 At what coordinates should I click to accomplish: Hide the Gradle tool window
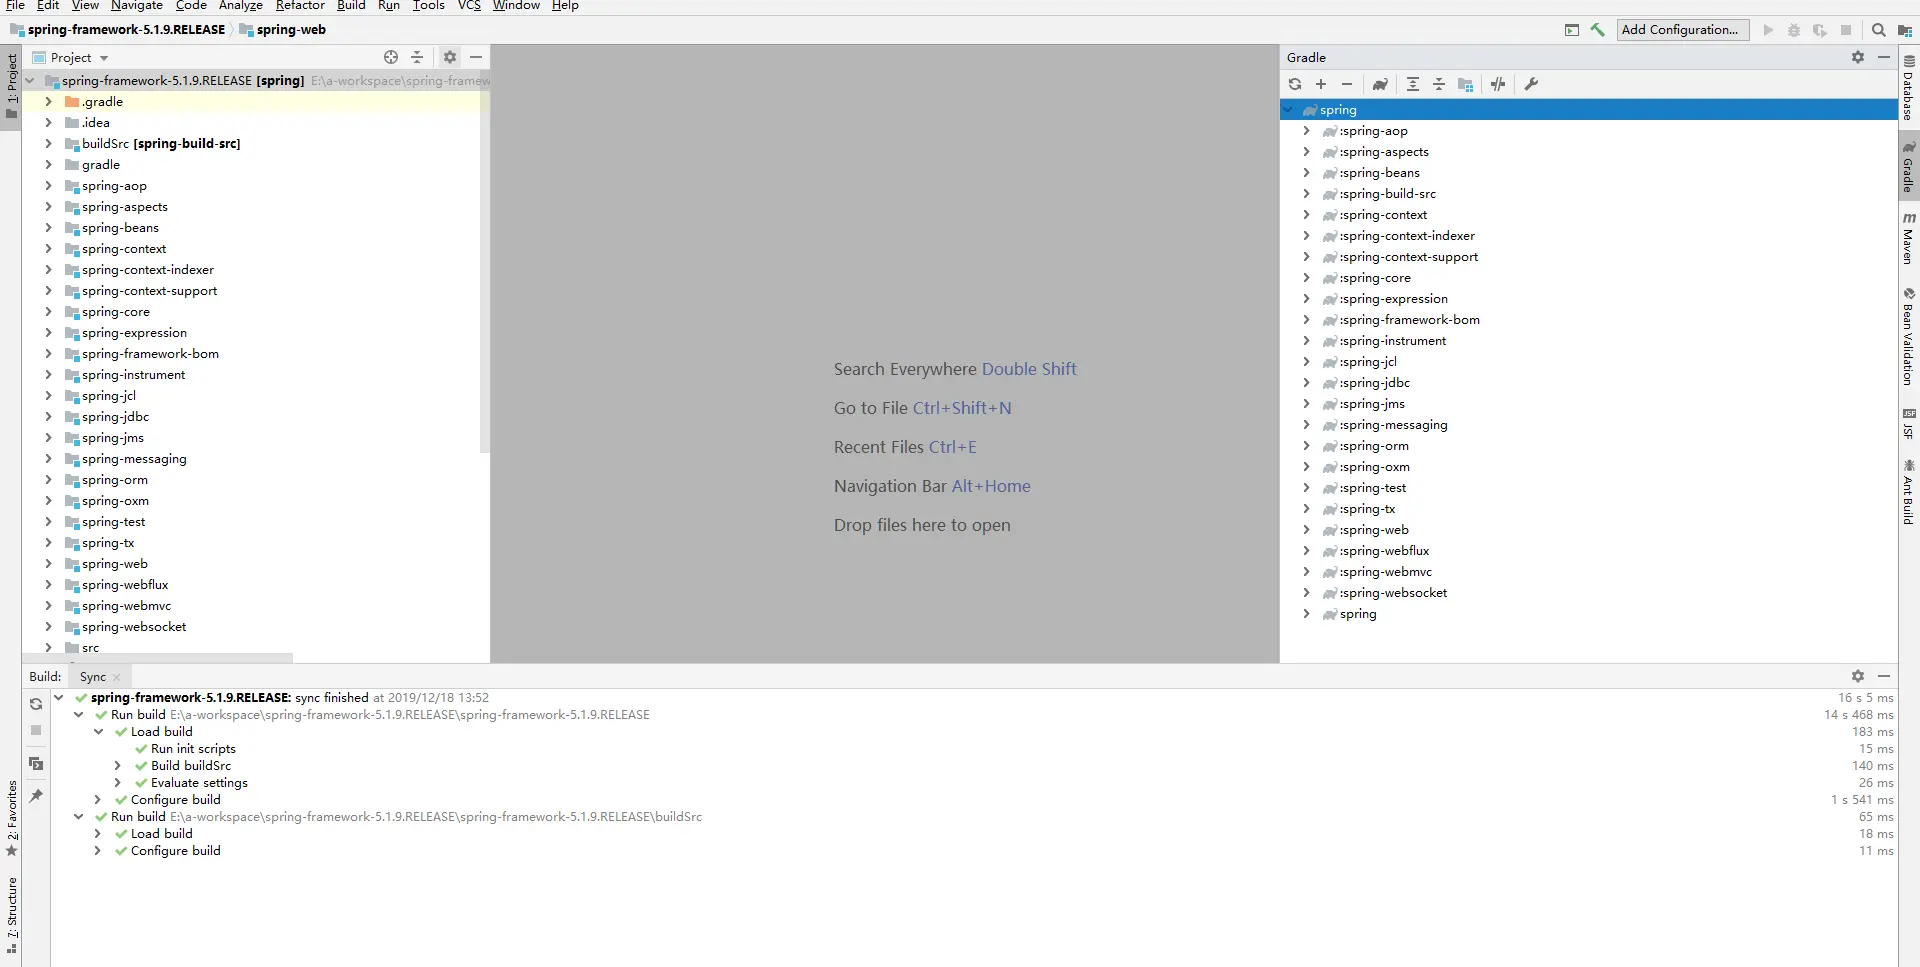click(1884, 57)
